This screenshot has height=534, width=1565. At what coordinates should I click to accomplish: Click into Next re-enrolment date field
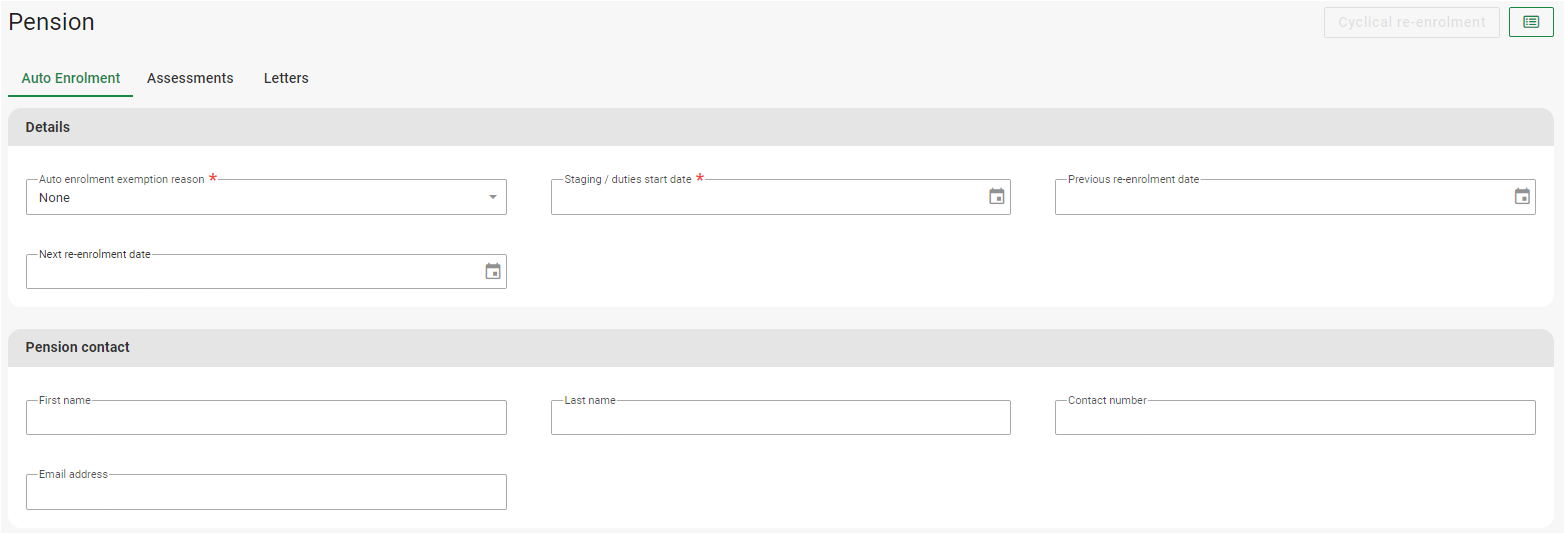pyautogui.click(x=250, y=272)
